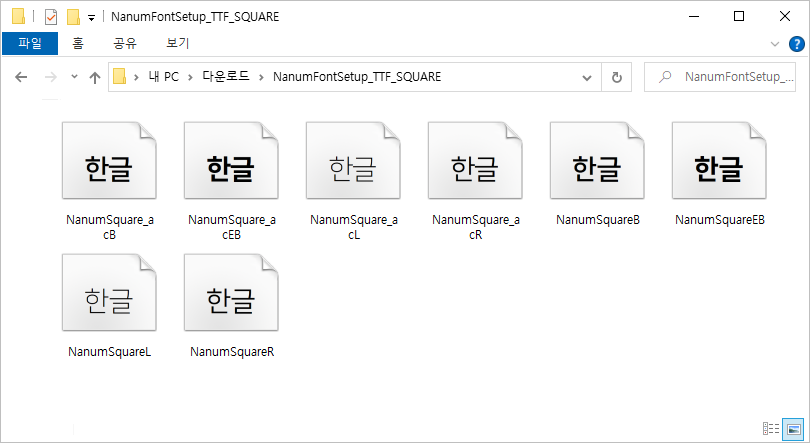The image size is (810, 443).
Task: Click Properties icon in quick access toolbar
Action: tap(51, 17)
